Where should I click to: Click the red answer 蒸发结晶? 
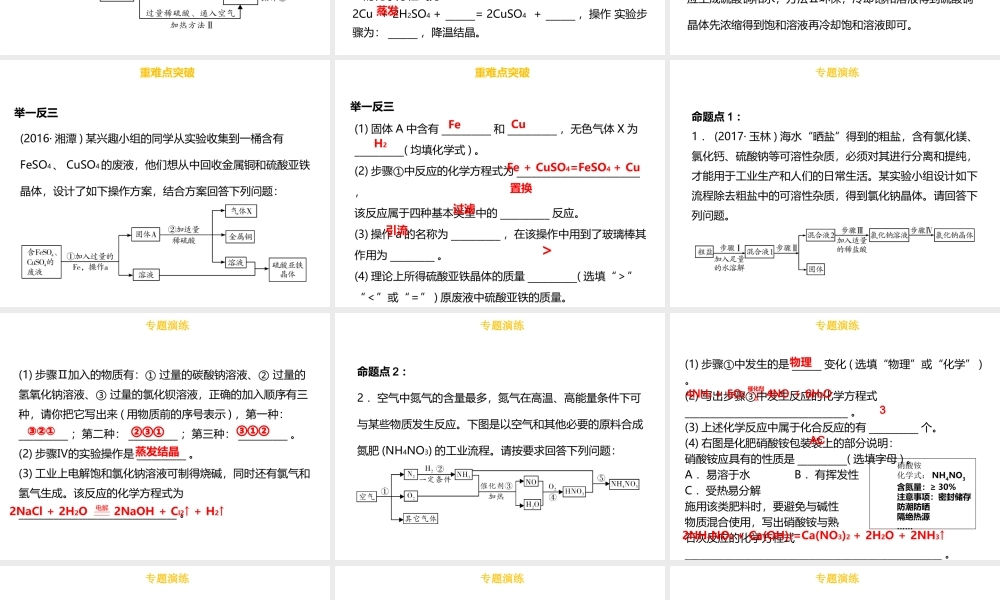[x=158, y=451]
